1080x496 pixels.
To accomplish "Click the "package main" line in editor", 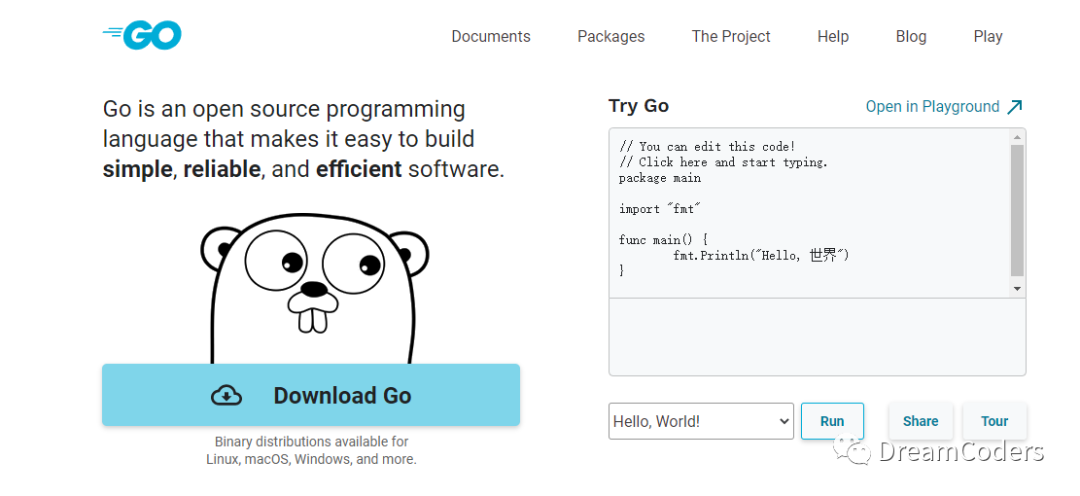I will [x=660, y=178].
